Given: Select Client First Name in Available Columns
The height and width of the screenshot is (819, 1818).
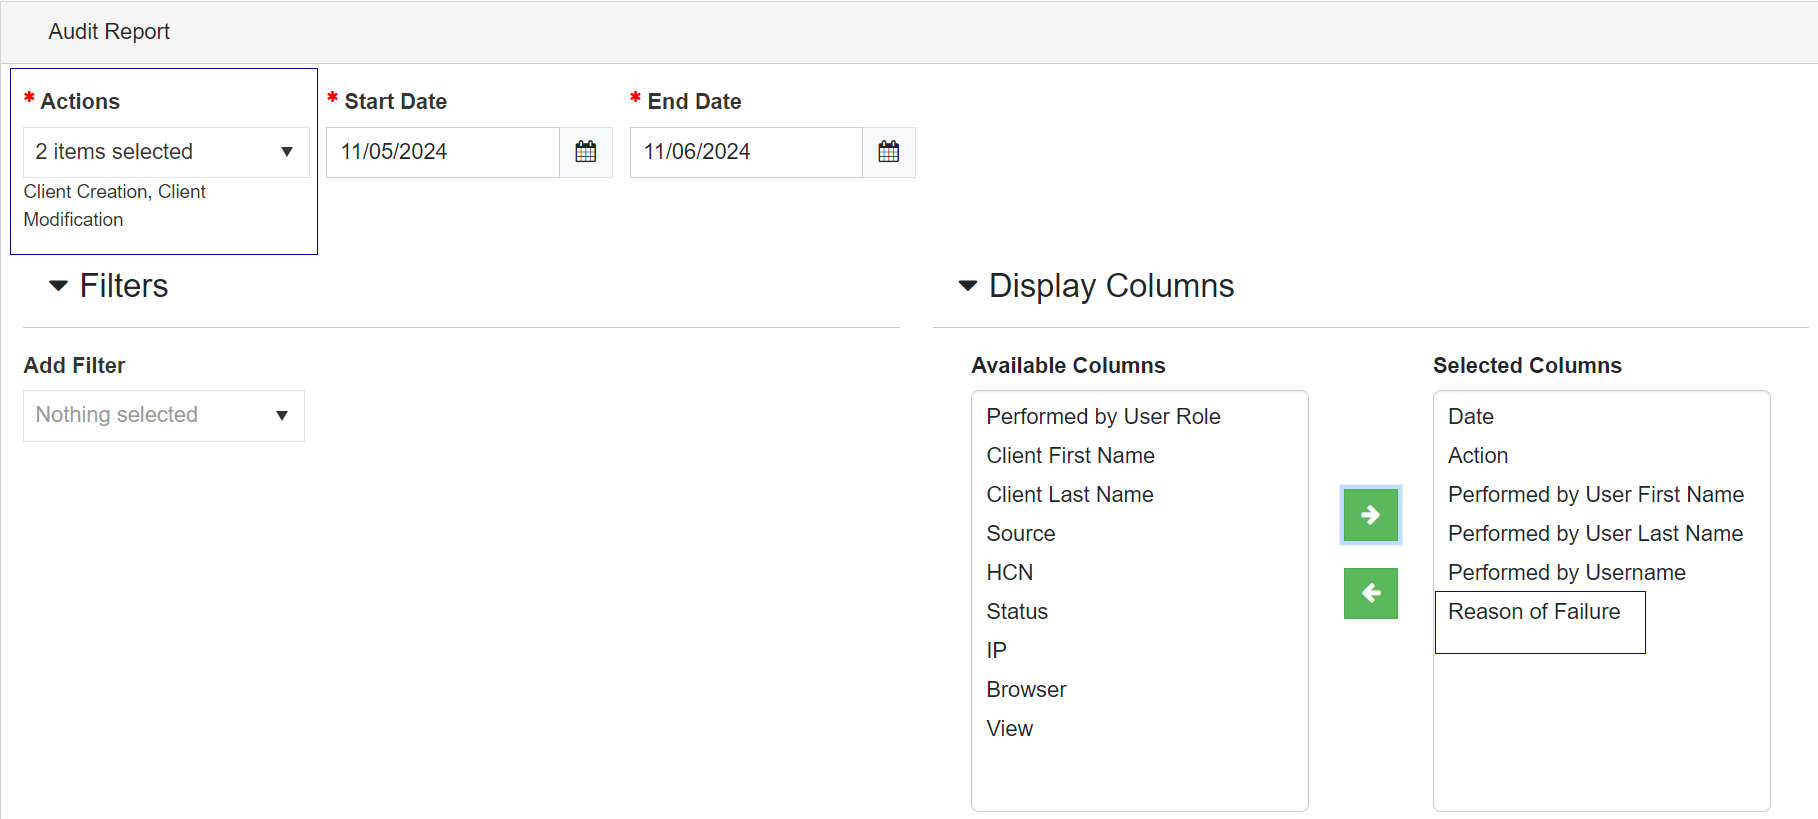Looking at the screenshot, I should pos(1070,455).
